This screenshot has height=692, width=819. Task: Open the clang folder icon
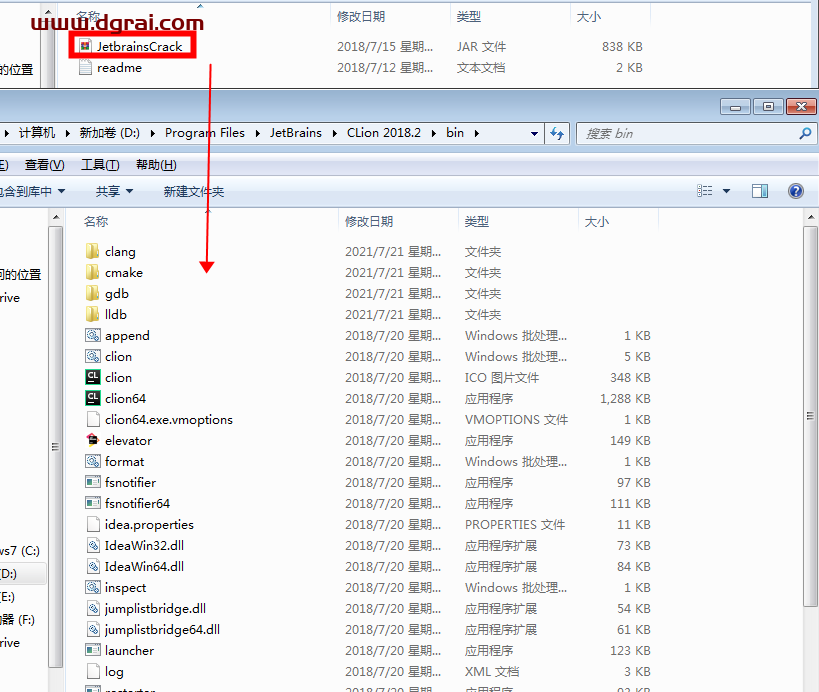click(92, 251)
